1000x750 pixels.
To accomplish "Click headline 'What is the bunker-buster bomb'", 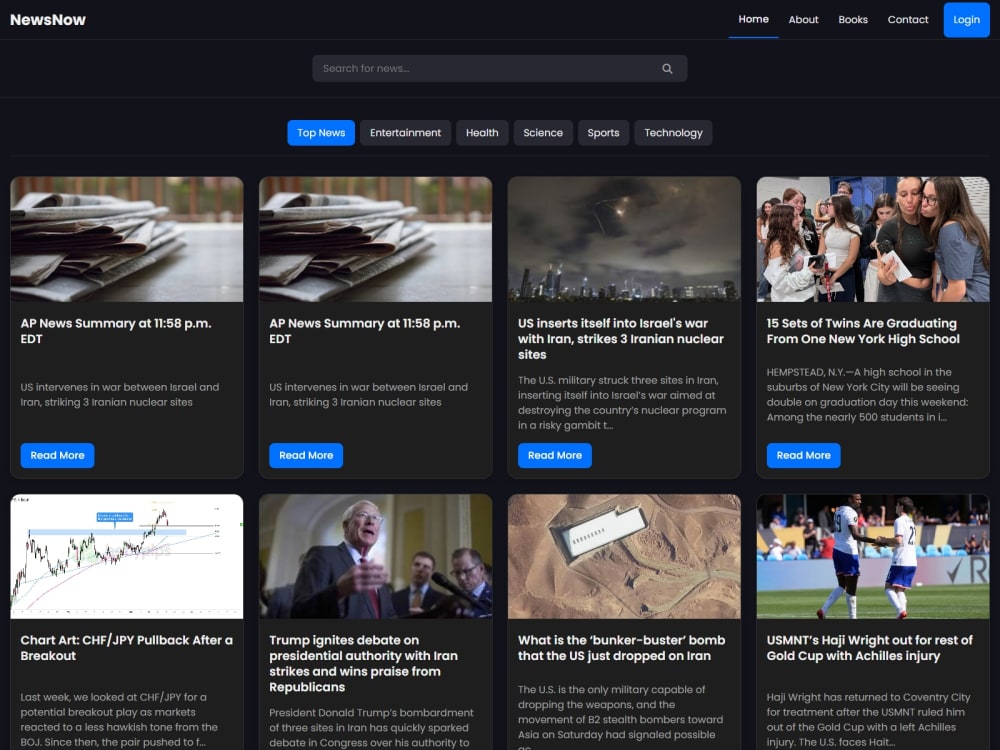I will (622, 648).
